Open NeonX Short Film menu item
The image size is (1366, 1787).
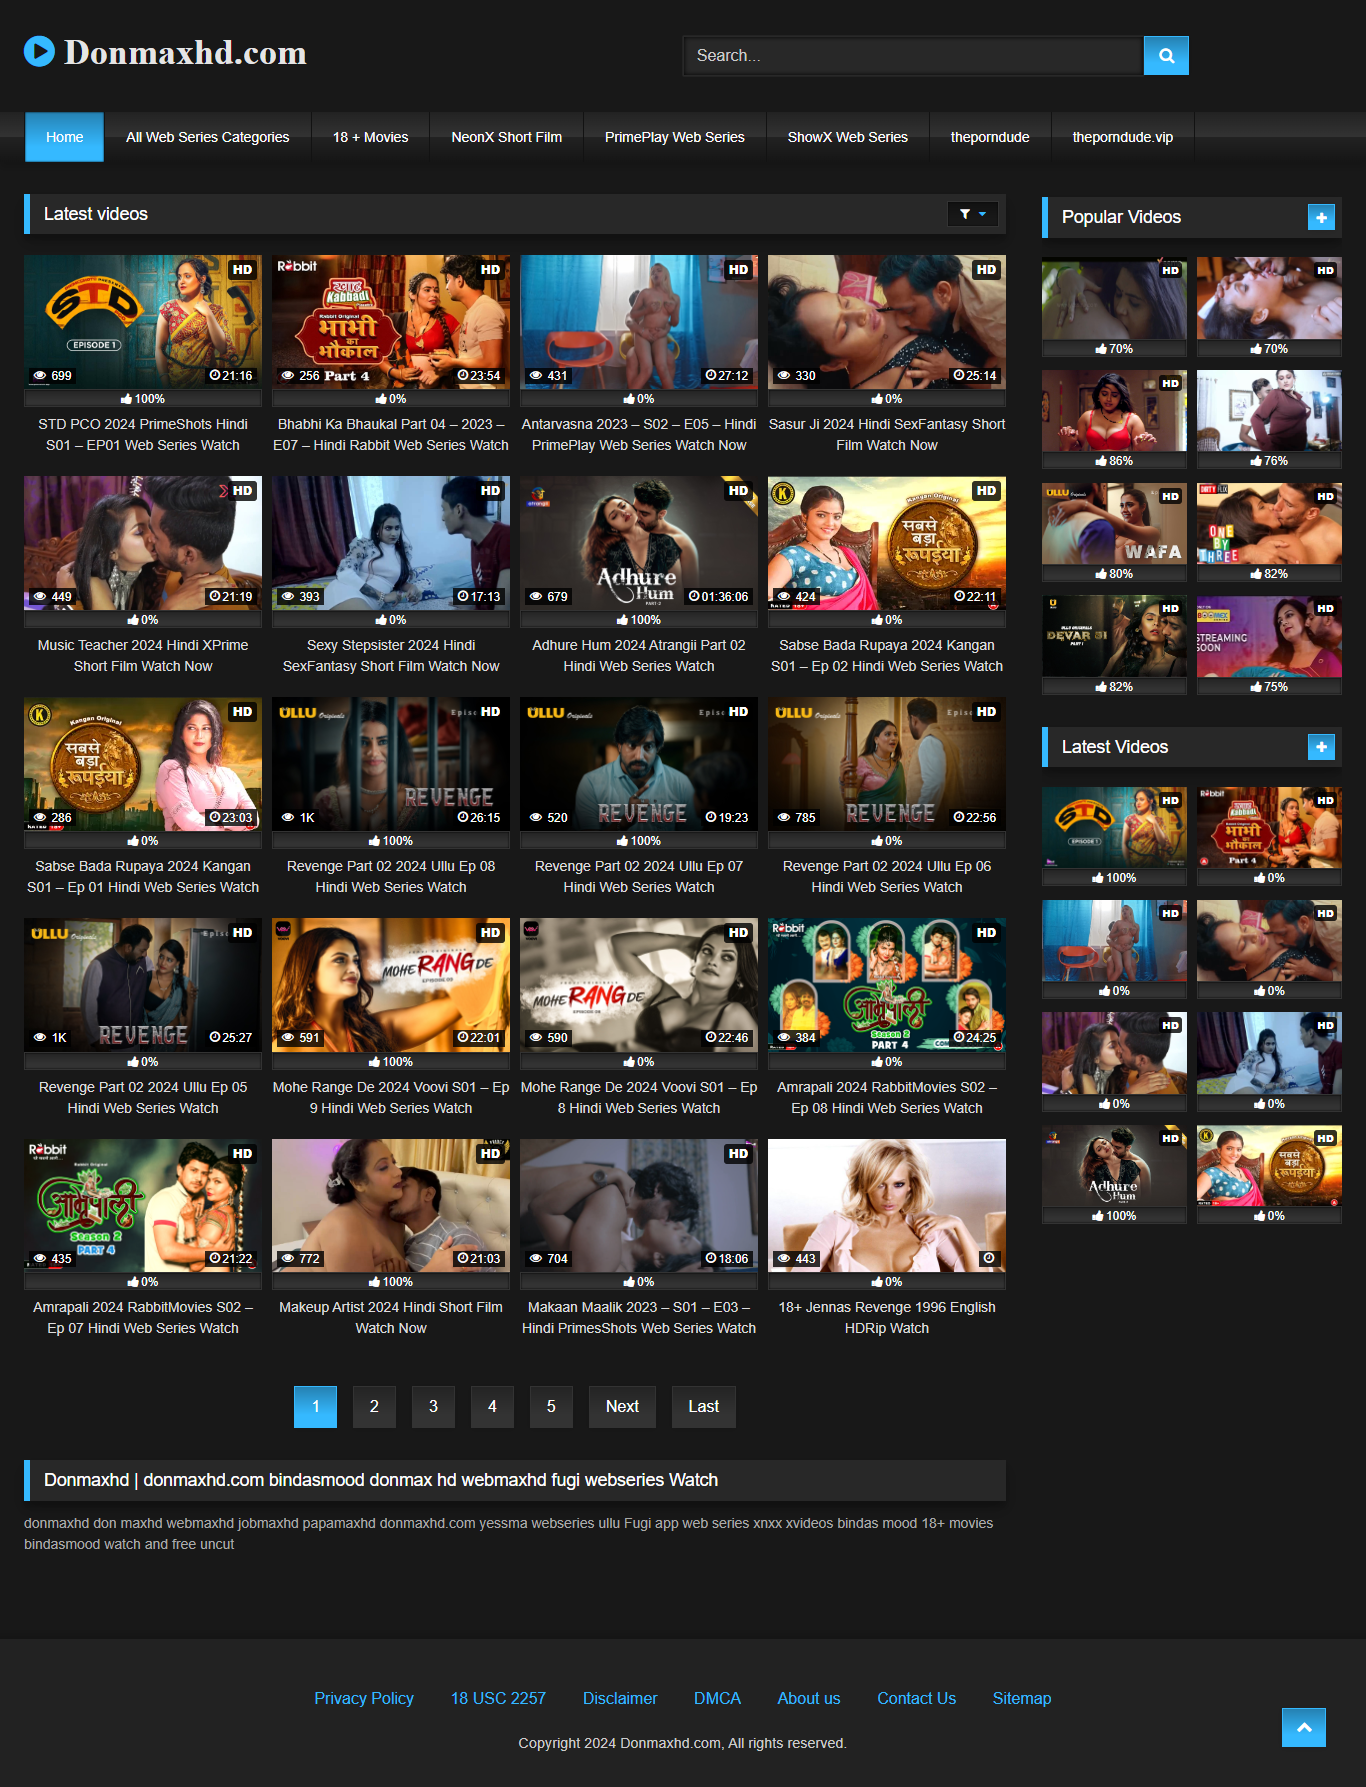tap(506, 137)
